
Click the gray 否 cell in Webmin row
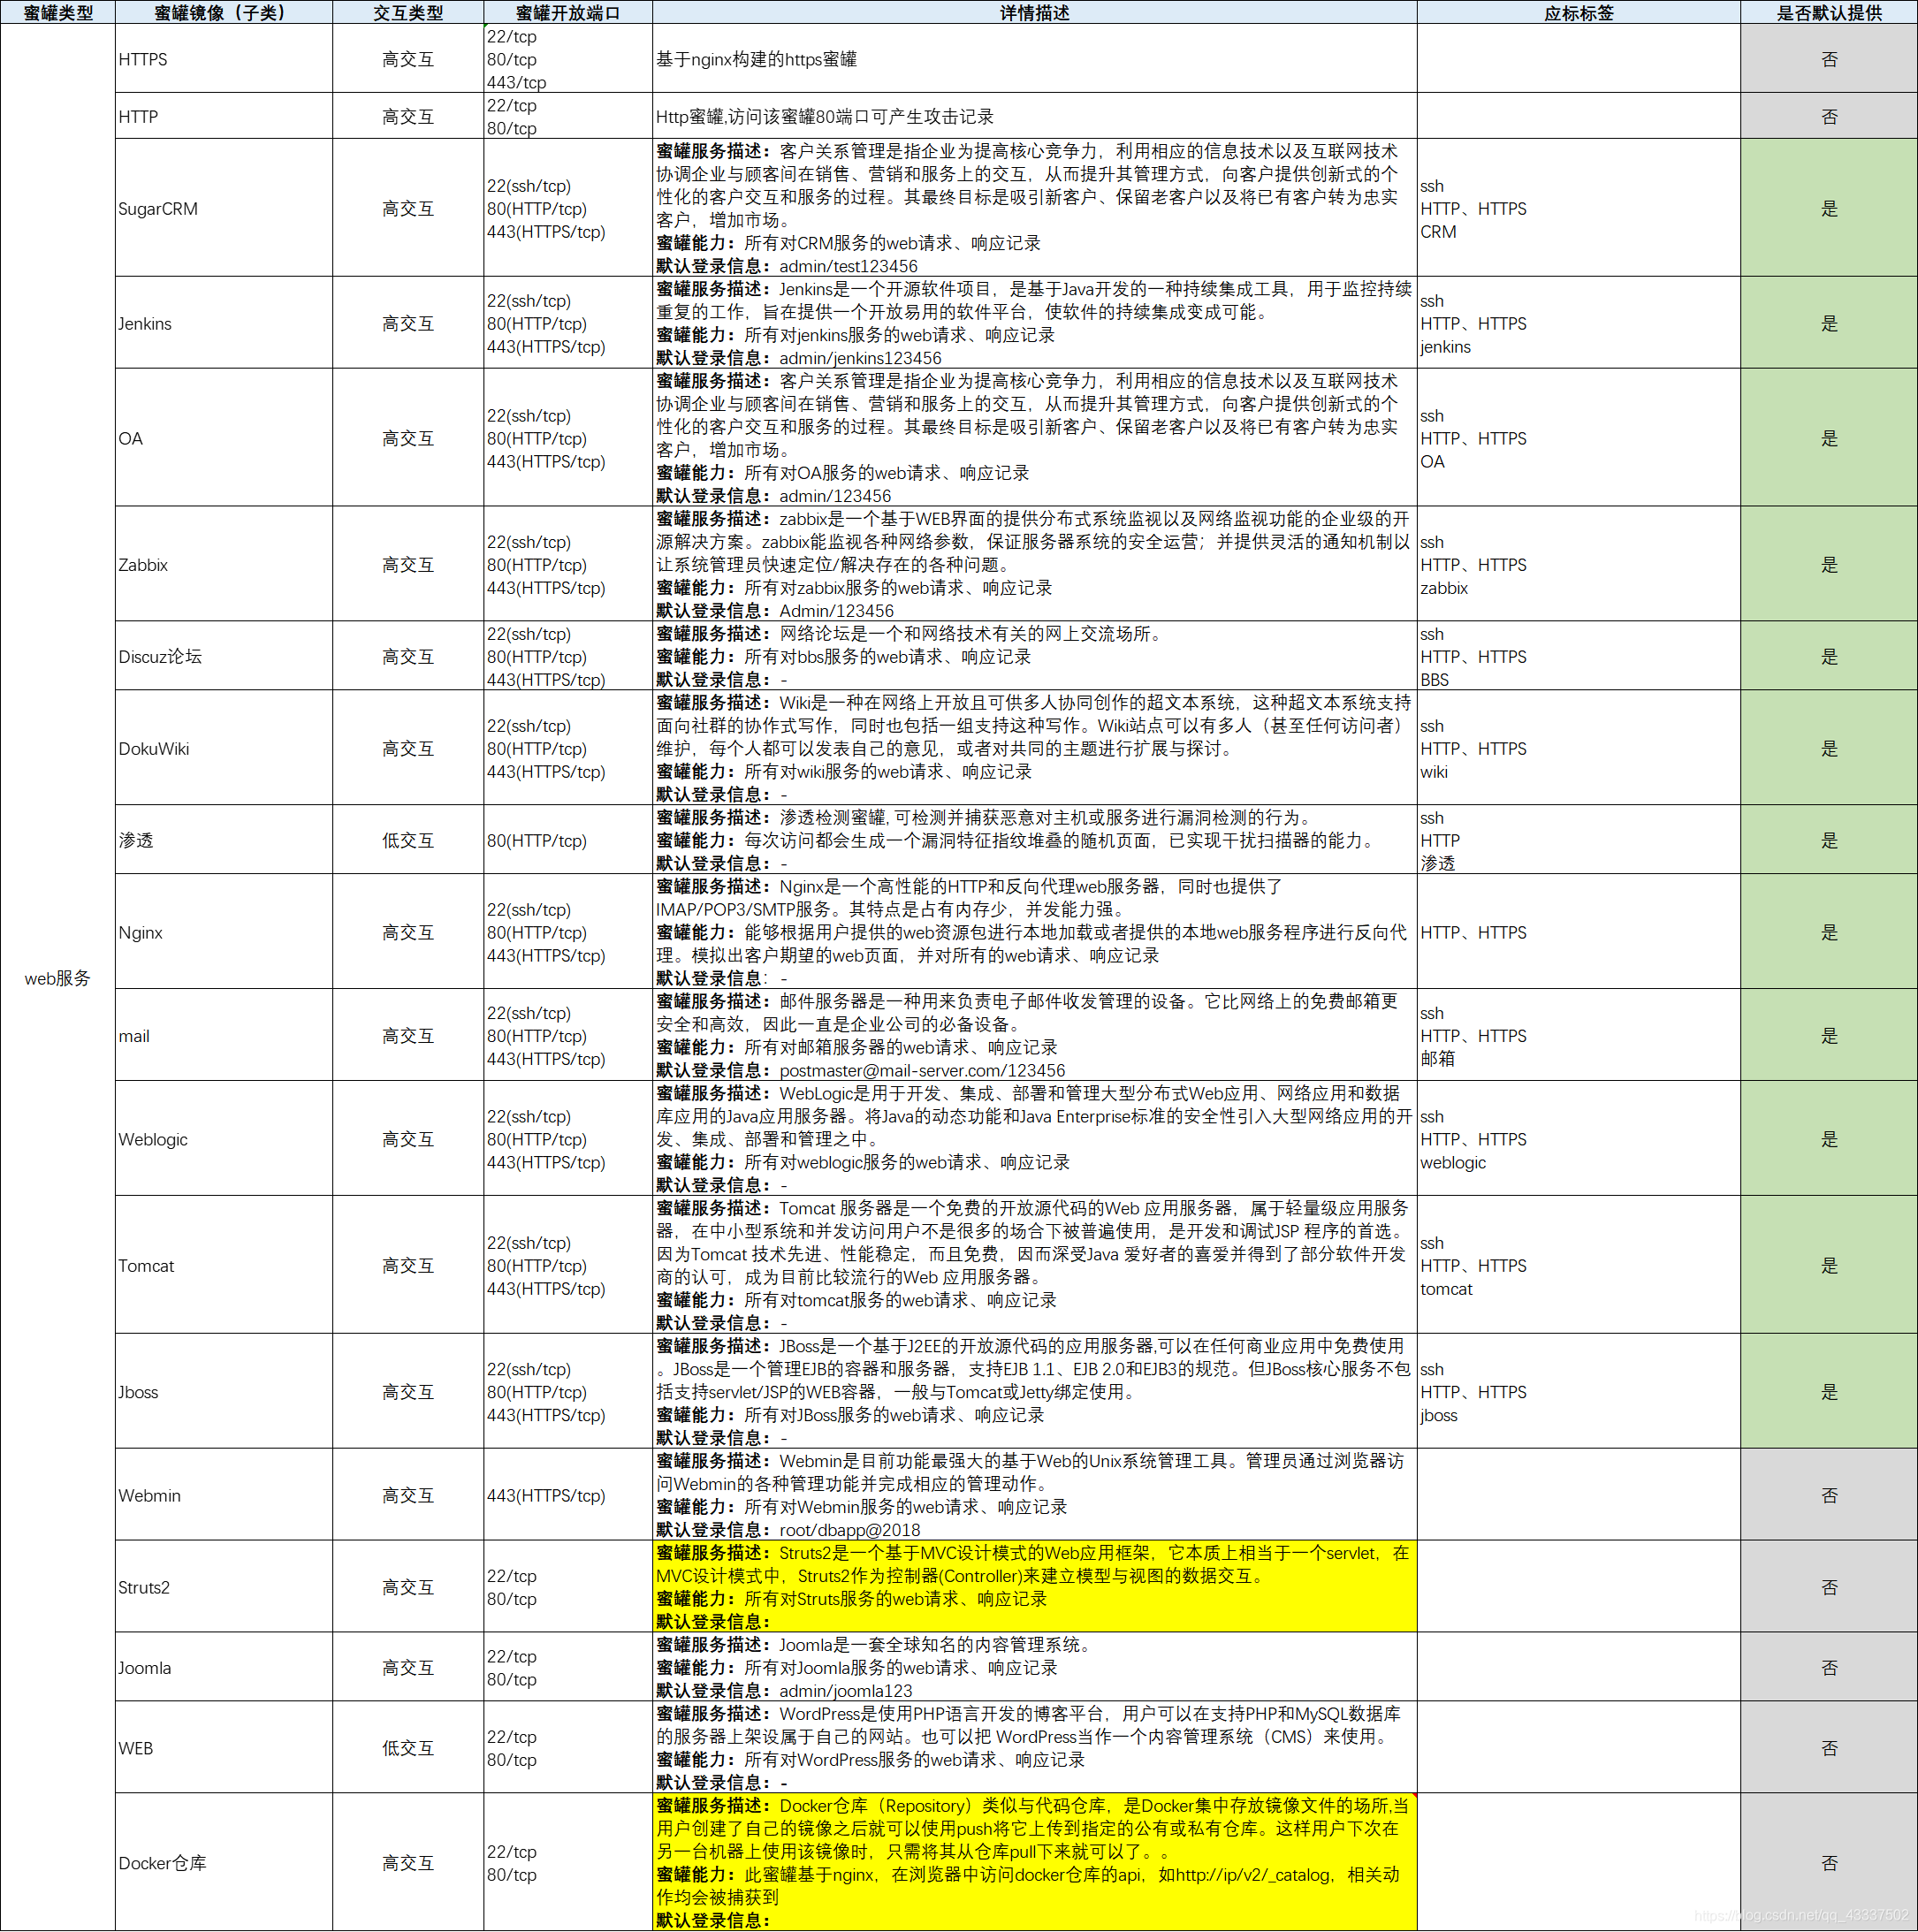click(1829, 1495)
